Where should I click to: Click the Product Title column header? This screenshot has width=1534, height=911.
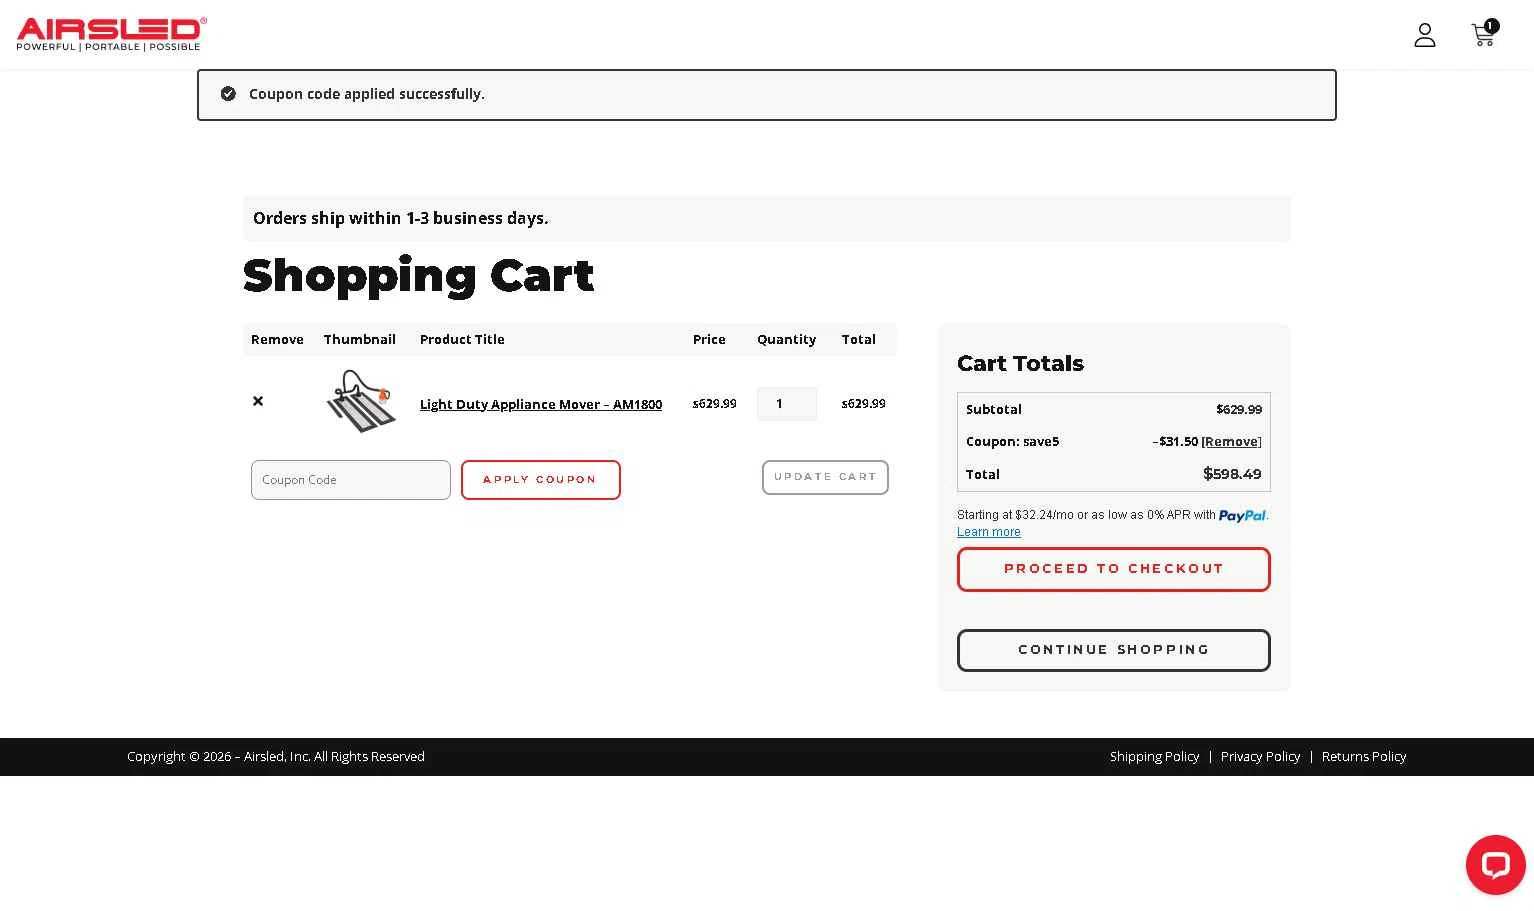(x=462, y=340)
